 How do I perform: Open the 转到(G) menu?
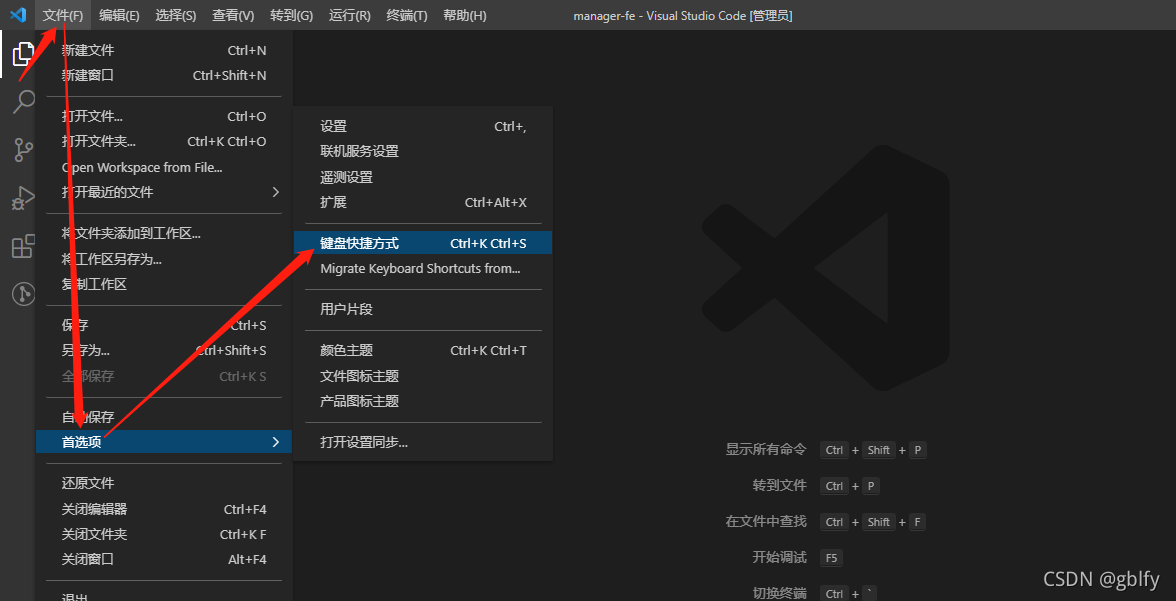tap(291, 16)
